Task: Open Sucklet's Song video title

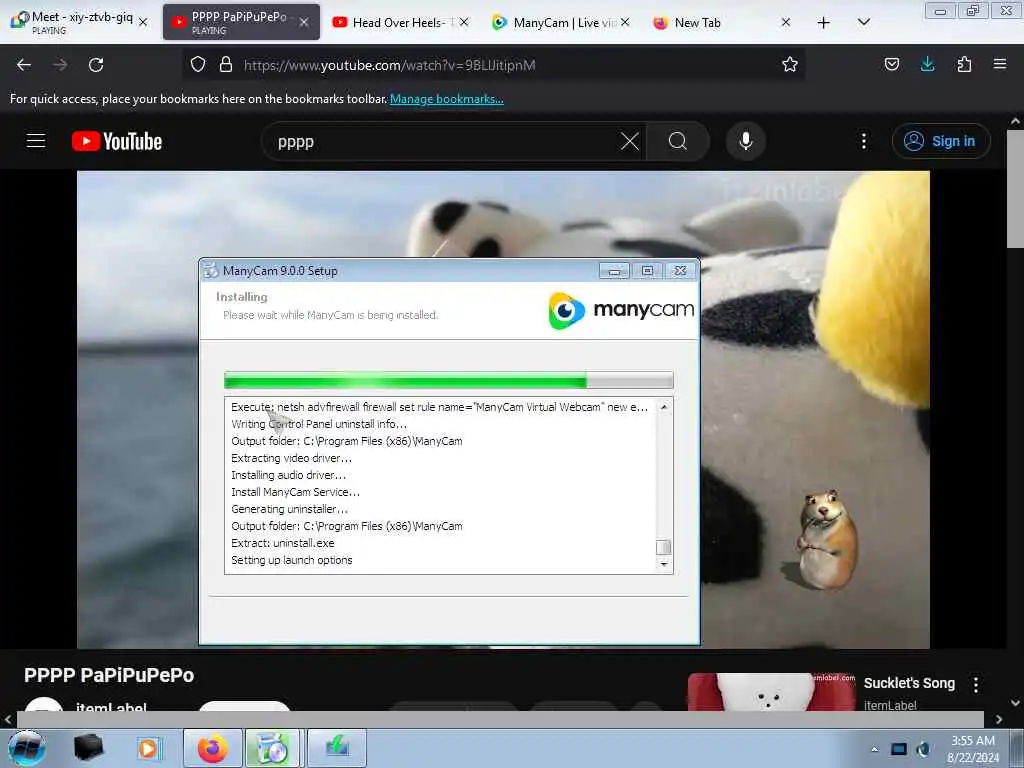Action: [909, 683]
